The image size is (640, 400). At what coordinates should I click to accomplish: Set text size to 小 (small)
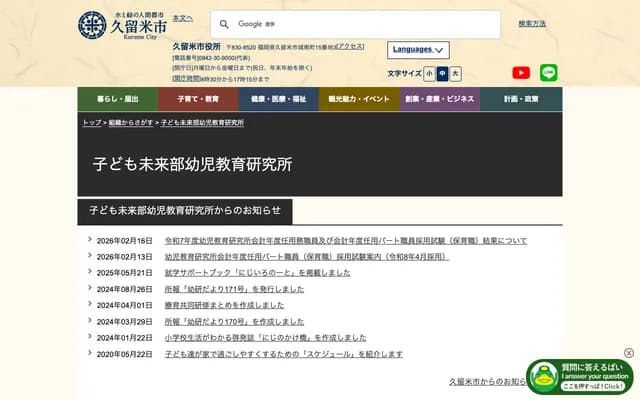point(429,73)
